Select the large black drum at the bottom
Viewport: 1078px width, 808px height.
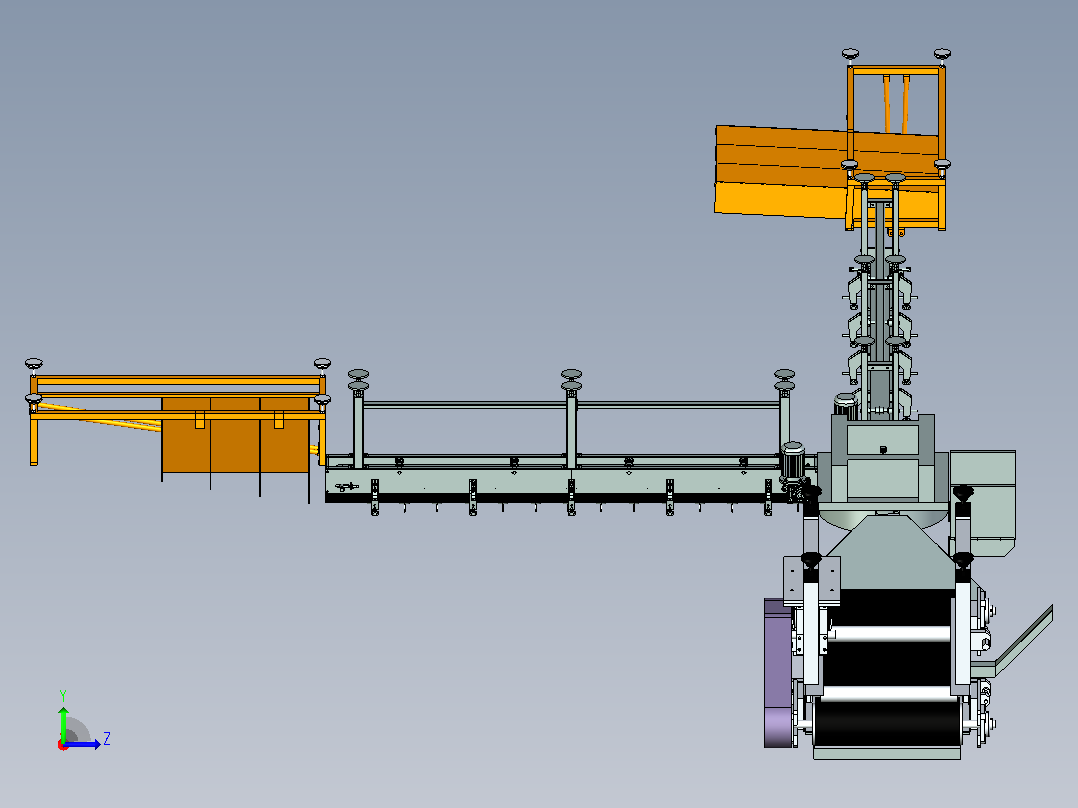(x=886, y=723)
